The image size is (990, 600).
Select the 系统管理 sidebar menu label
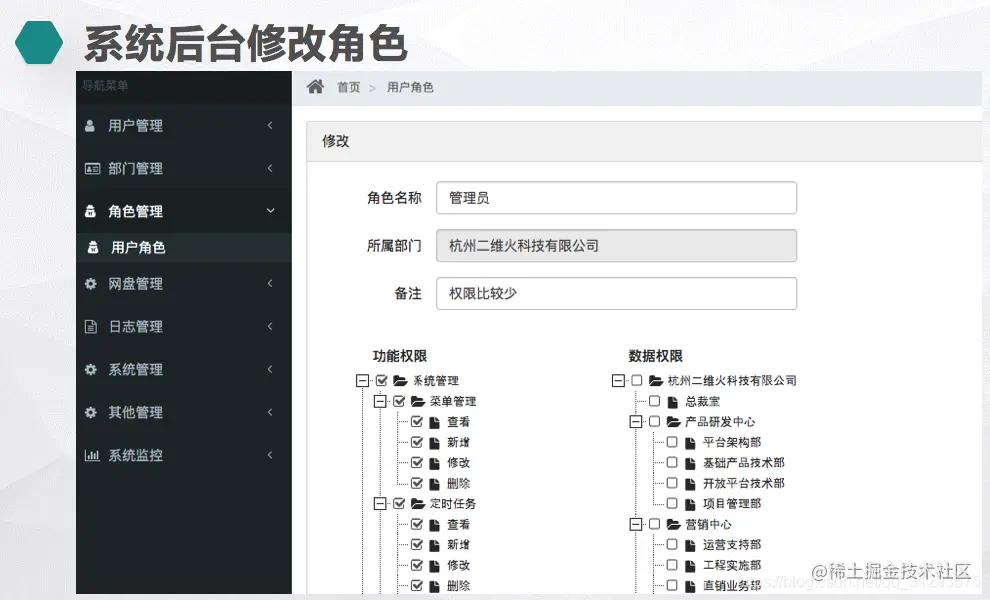[135, 369]
